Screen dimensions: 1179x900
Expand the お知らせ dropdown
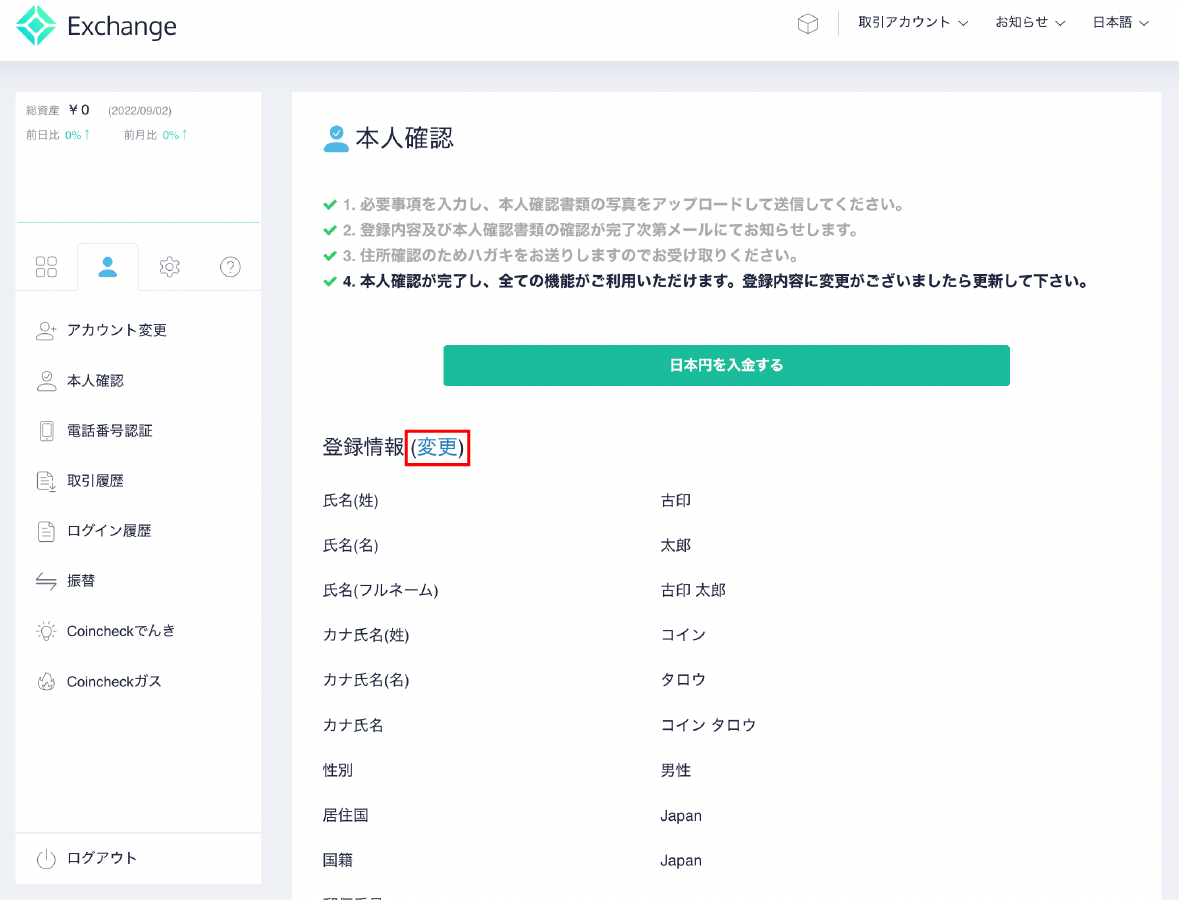(x=1029, y=23)
